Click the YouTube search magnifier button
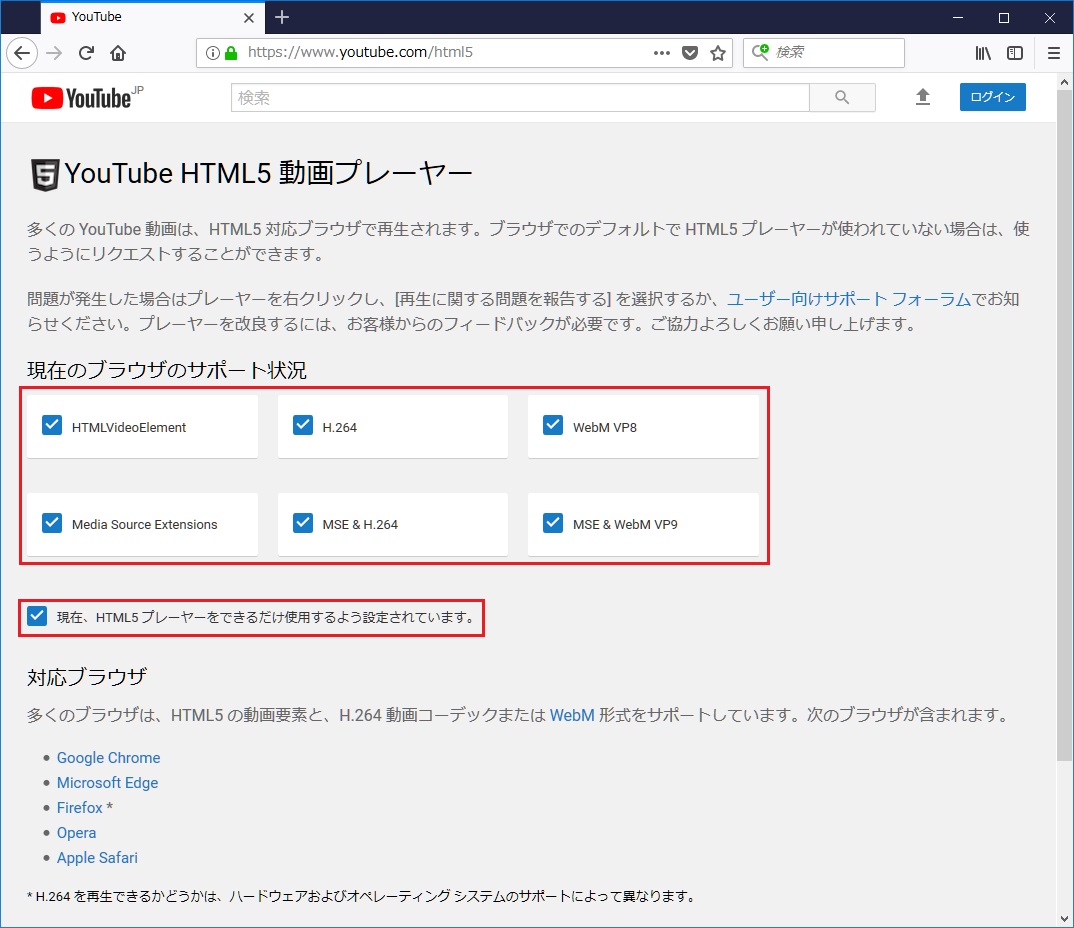This screenshot has width=1074, height=928. (842, 97)
